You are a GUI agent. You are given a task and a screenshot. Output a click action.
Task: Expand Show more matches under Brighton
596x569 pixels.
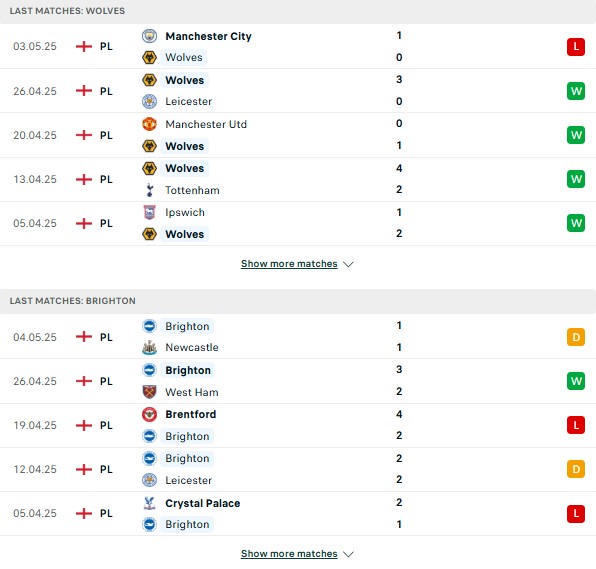(289, 554)
